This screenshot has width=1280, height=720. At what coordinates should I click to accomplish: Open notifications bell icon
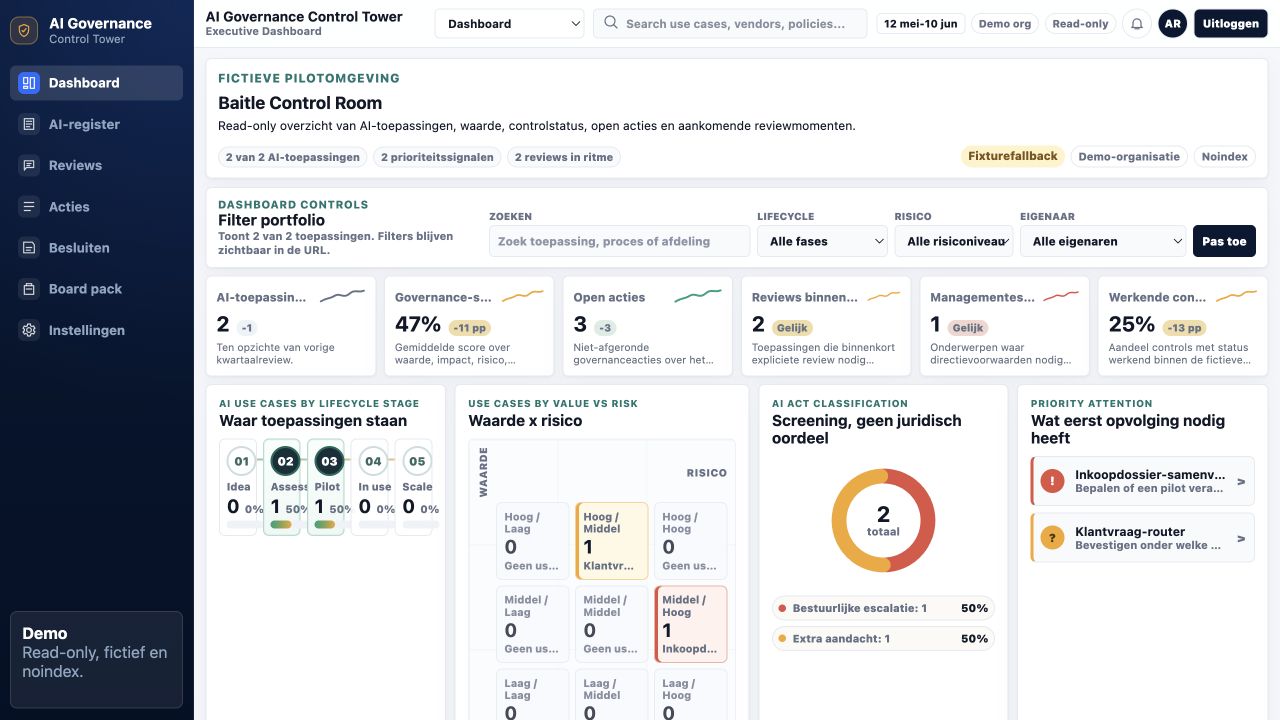1136,24
